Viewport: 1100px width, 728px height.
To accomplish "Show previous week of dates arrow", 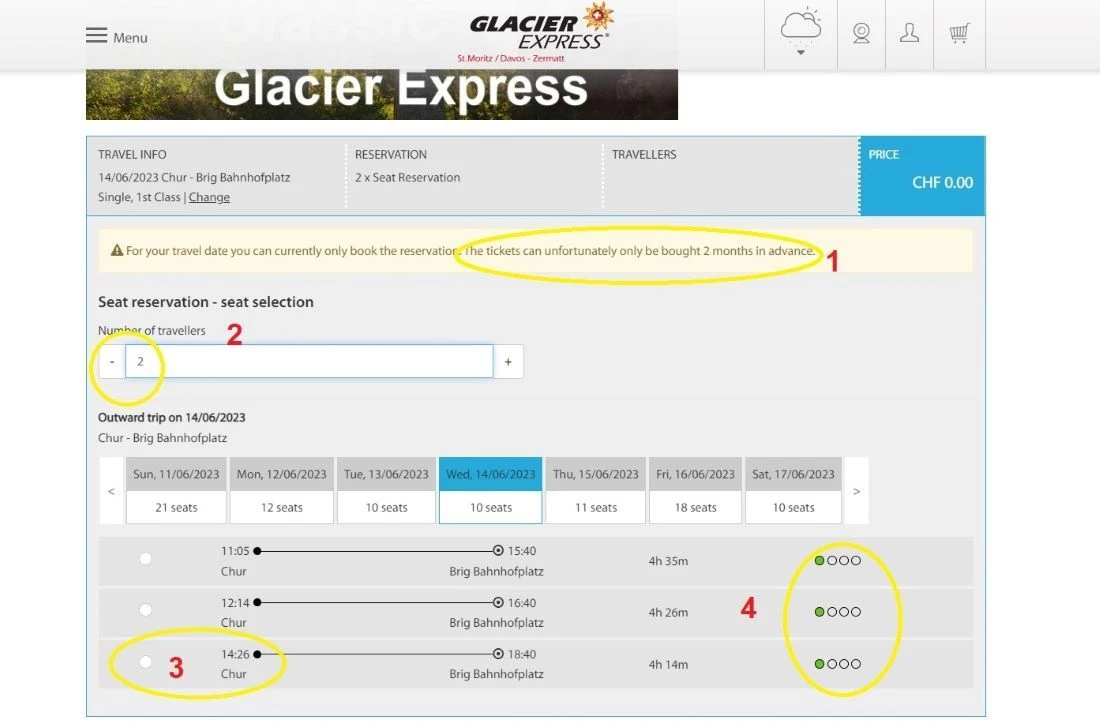I will 112,491.
